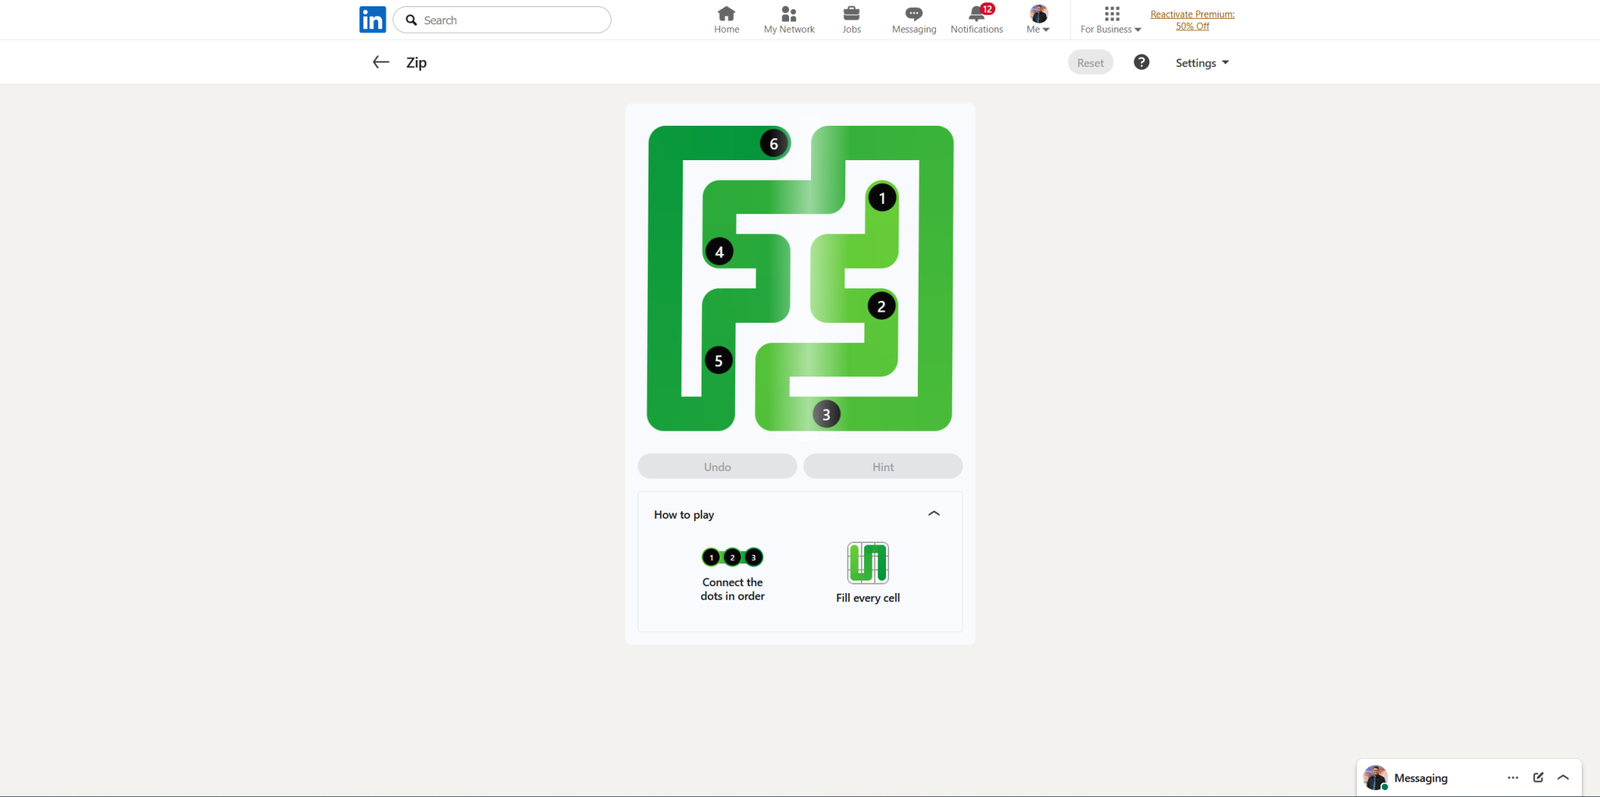Open the Settings dropdown

tap(1202, 63)
